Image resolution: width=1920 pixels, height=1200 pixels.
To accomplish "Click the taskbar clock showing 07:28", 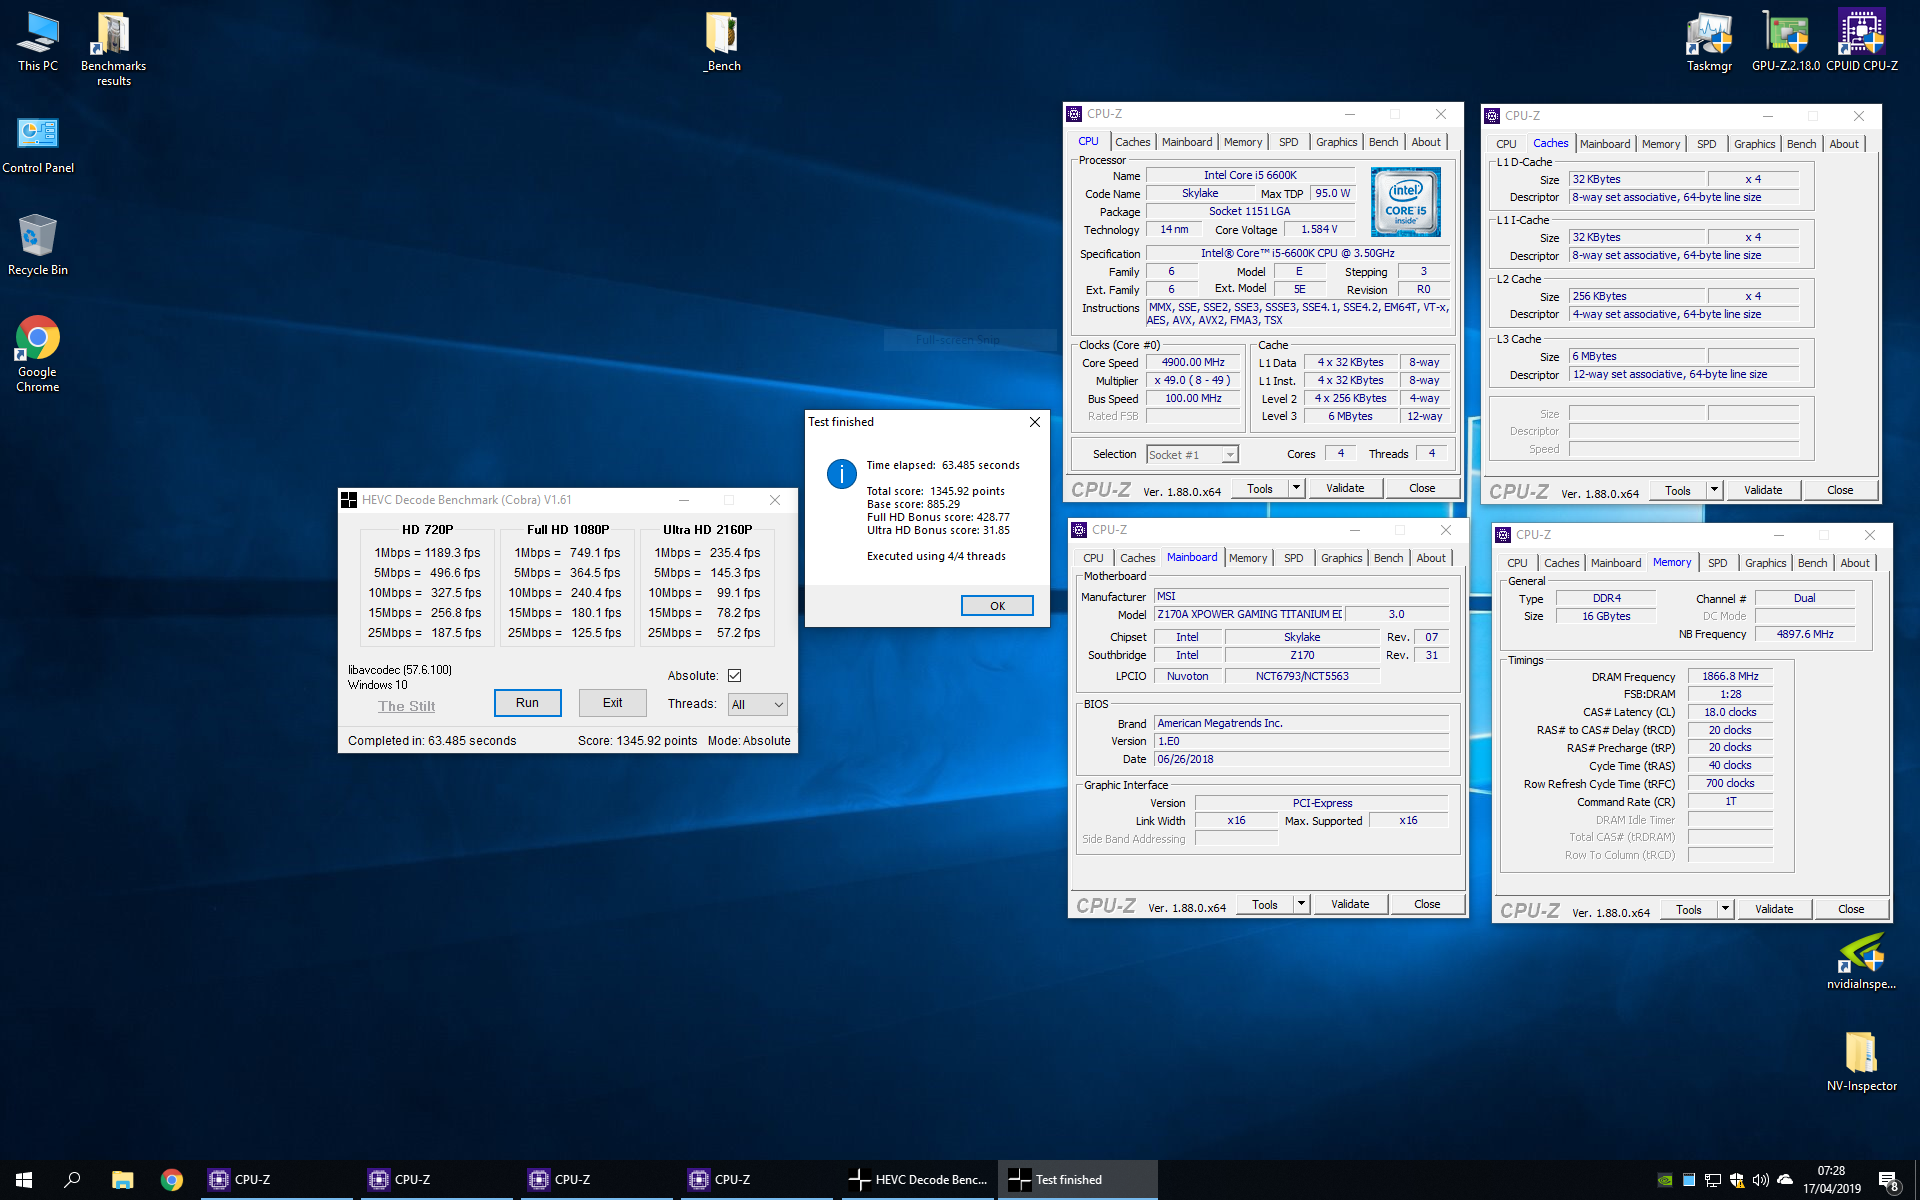I will pos(1832,1180).
